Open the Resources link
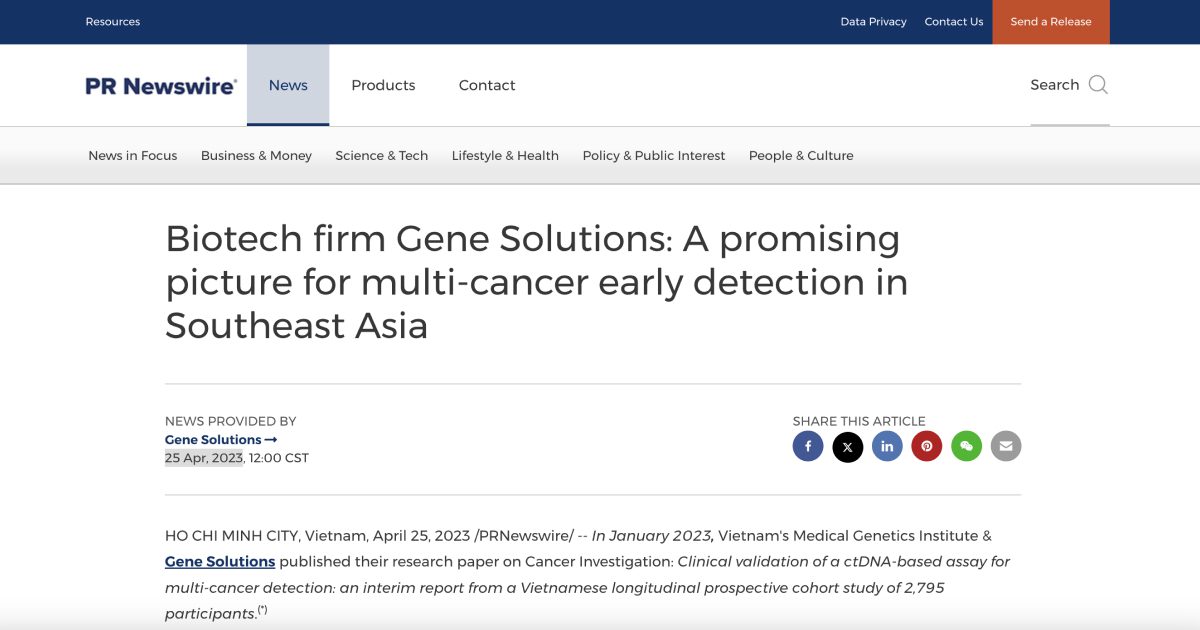The image size is (1200, 630). [112, 21]
